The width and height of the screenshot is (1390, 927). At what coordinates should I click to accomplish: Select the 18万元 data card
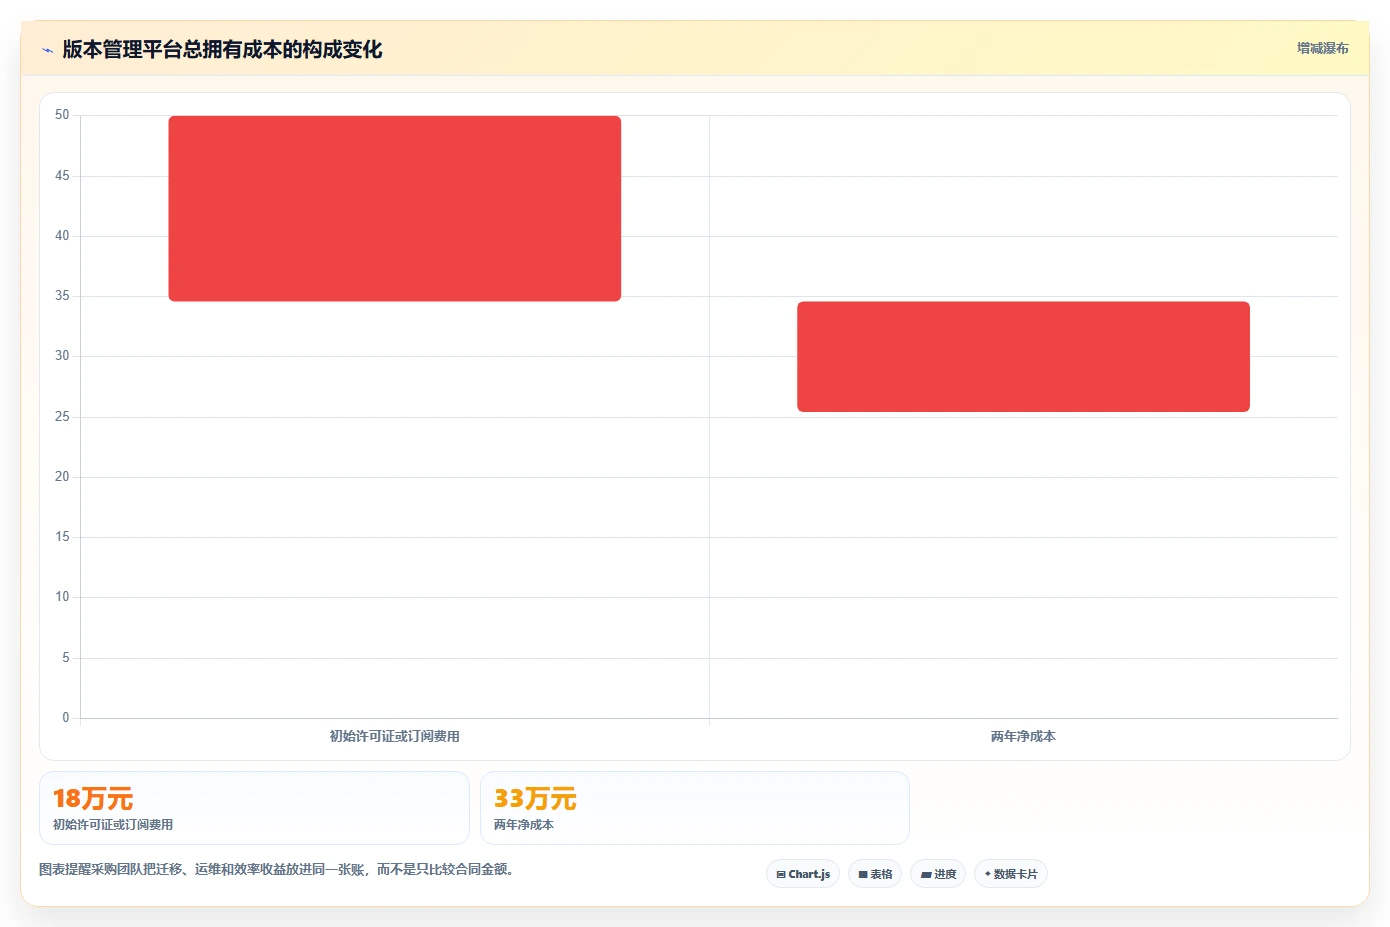pos(254,808)
